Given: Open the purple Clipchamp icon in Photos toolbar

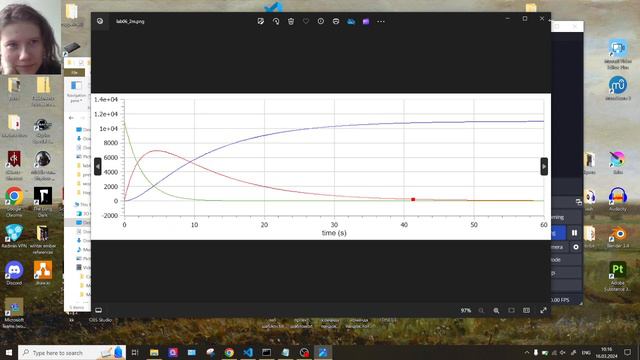Looking at the screenshot, I should tap(366, 21).
